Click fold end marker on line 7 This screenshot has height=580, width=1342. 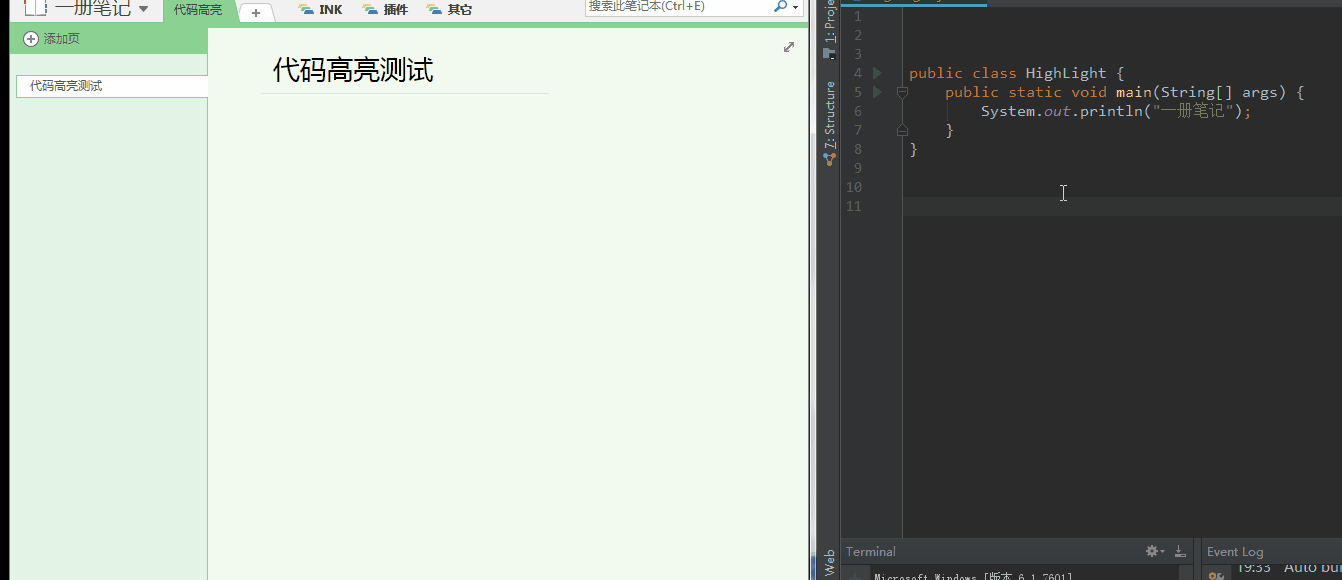click(902, 130)
